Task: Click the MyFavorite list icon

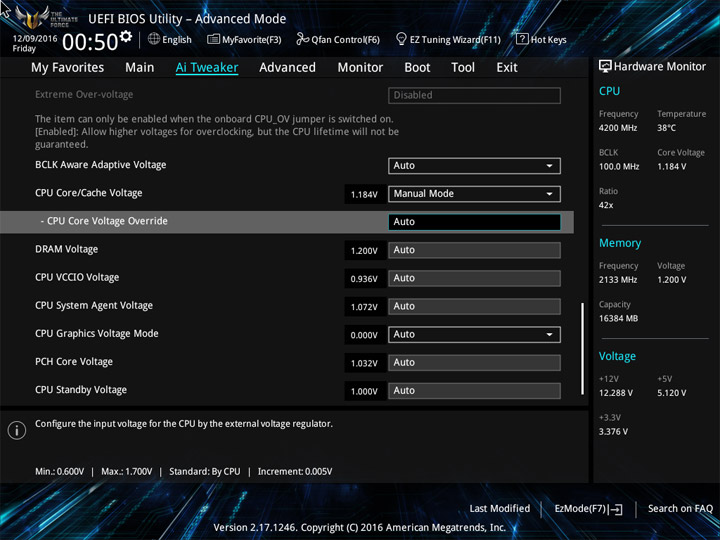Action: [213, 39]
